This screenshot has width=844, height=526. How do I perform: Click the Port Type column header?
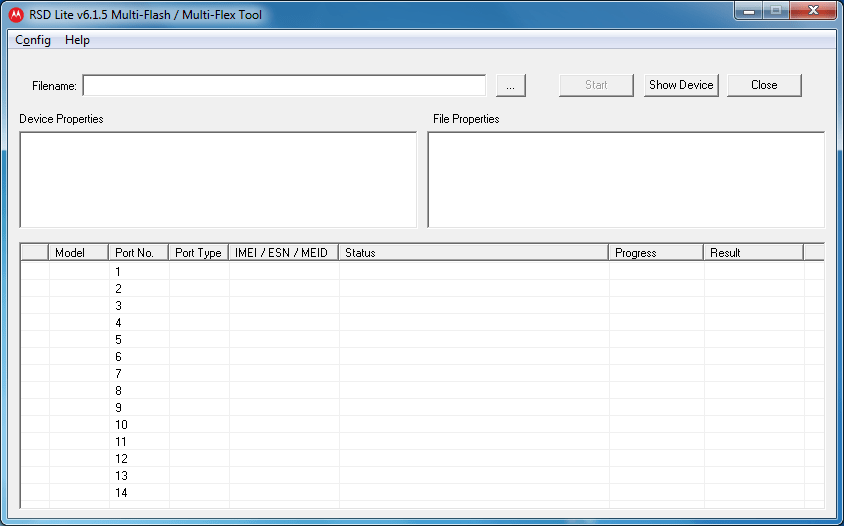tap(198, 253)
